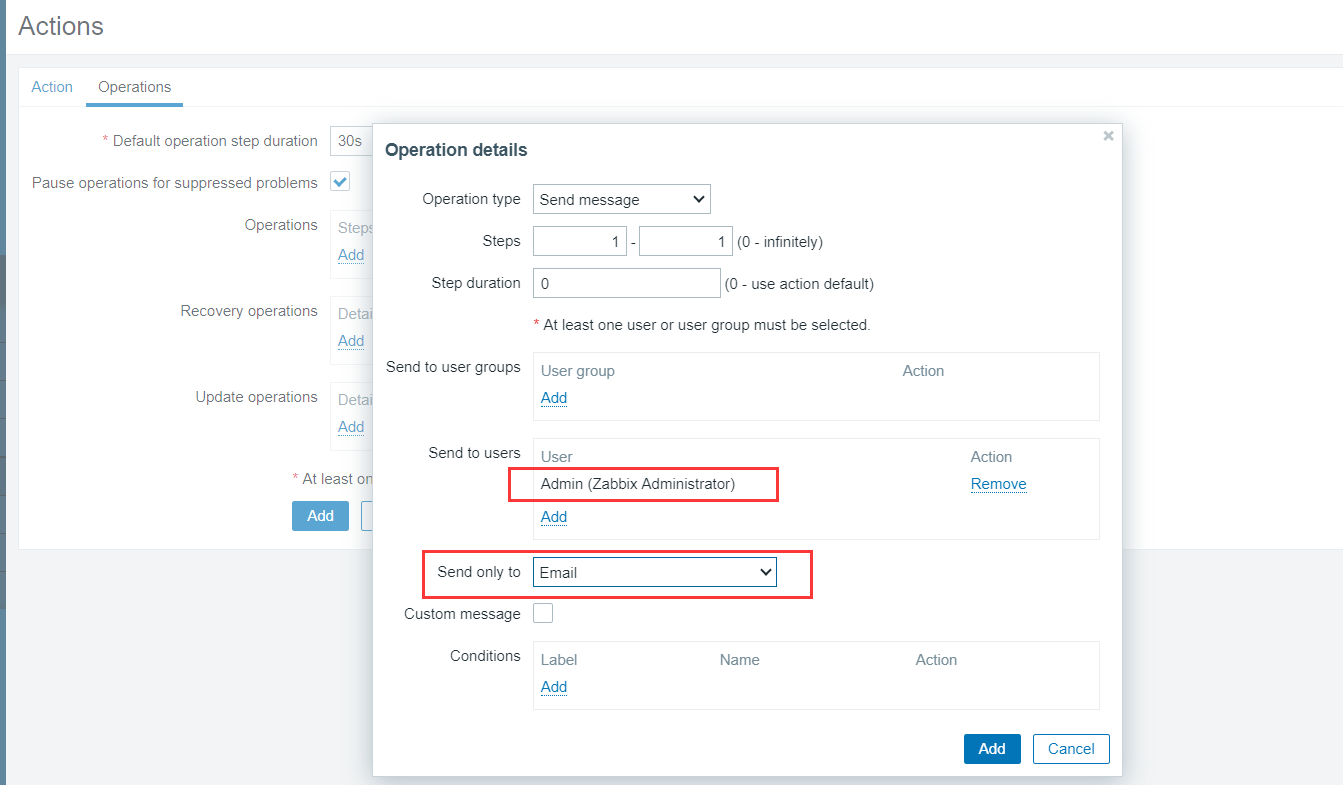Image resolution: width=1343 pixels, height=785 pixels.
Task: Switch to the Action tab
Action: pos(52,87)
